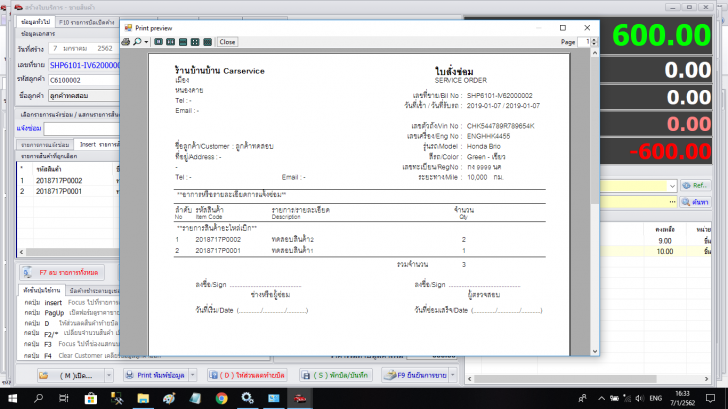Open the function keys help tab
The height and width of the screenshot is (409, 728).
click(41, 290)
